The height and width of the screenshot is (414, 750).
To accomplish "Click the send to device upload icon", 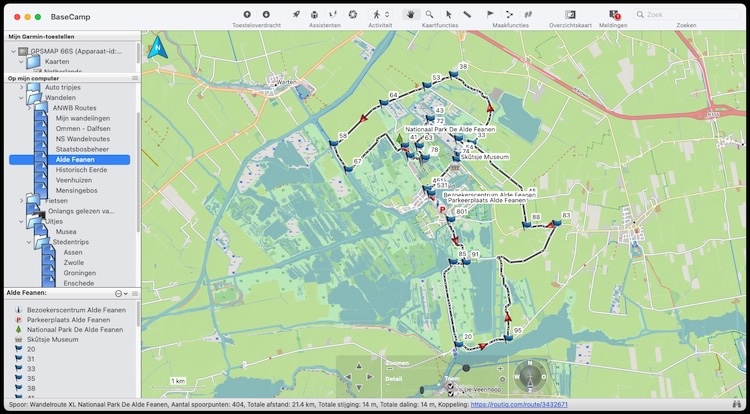I will (x=247, y=15).
